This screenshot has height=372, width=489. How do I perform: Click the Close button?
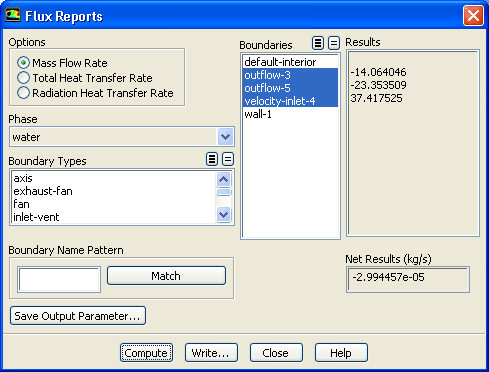[276, 353]
